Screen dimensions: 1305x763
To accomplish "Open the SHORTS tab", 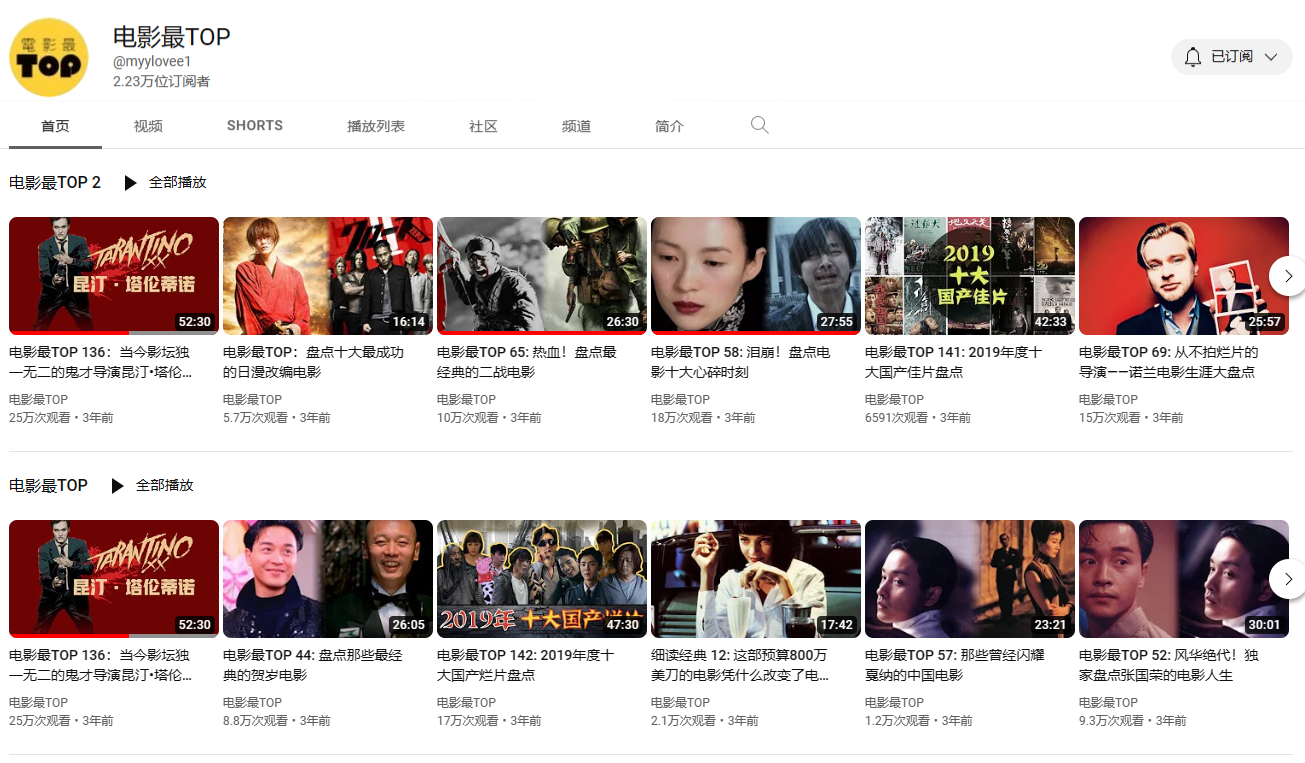I will pyautogui.click(x=255, y=125).
